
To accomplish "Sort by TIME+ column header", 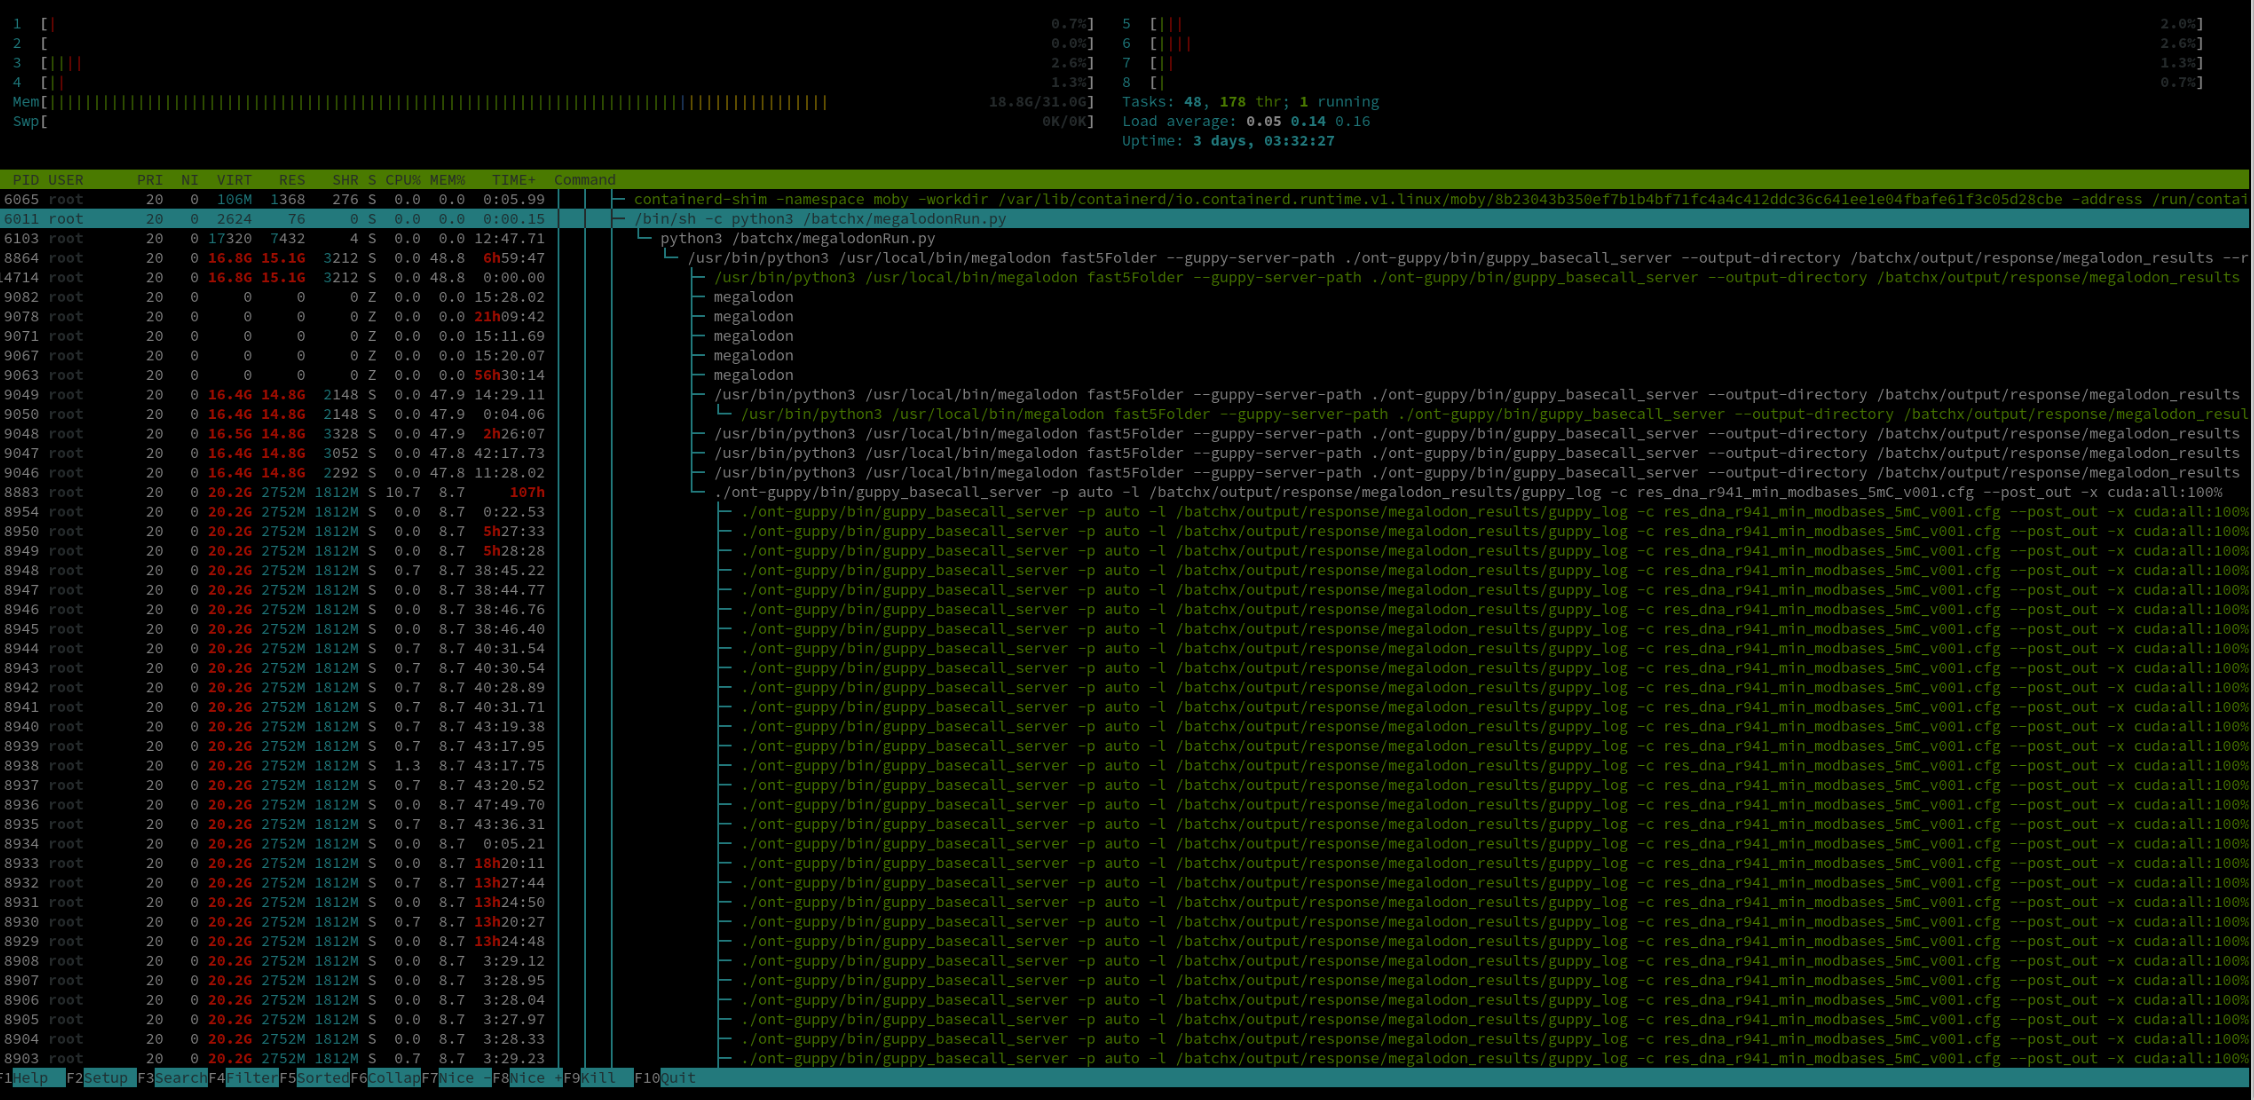I will point(513,180).
